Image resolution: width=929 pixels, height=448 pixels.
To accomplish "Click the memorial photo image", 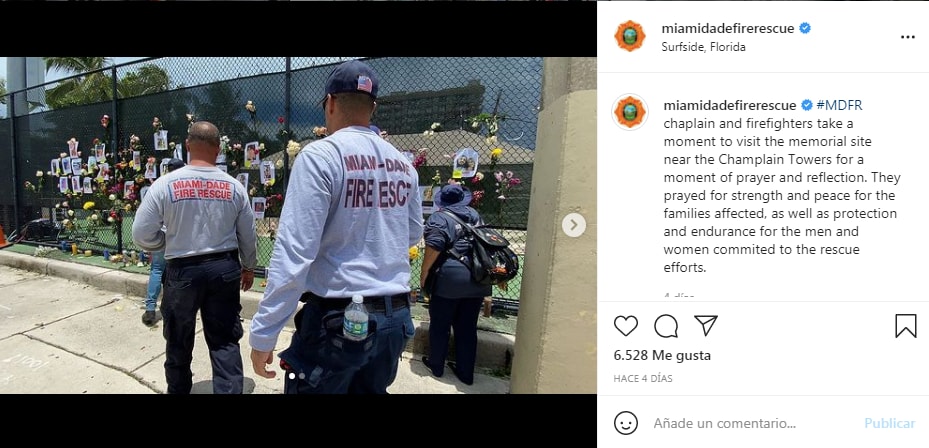I will [x=298, y=225].
